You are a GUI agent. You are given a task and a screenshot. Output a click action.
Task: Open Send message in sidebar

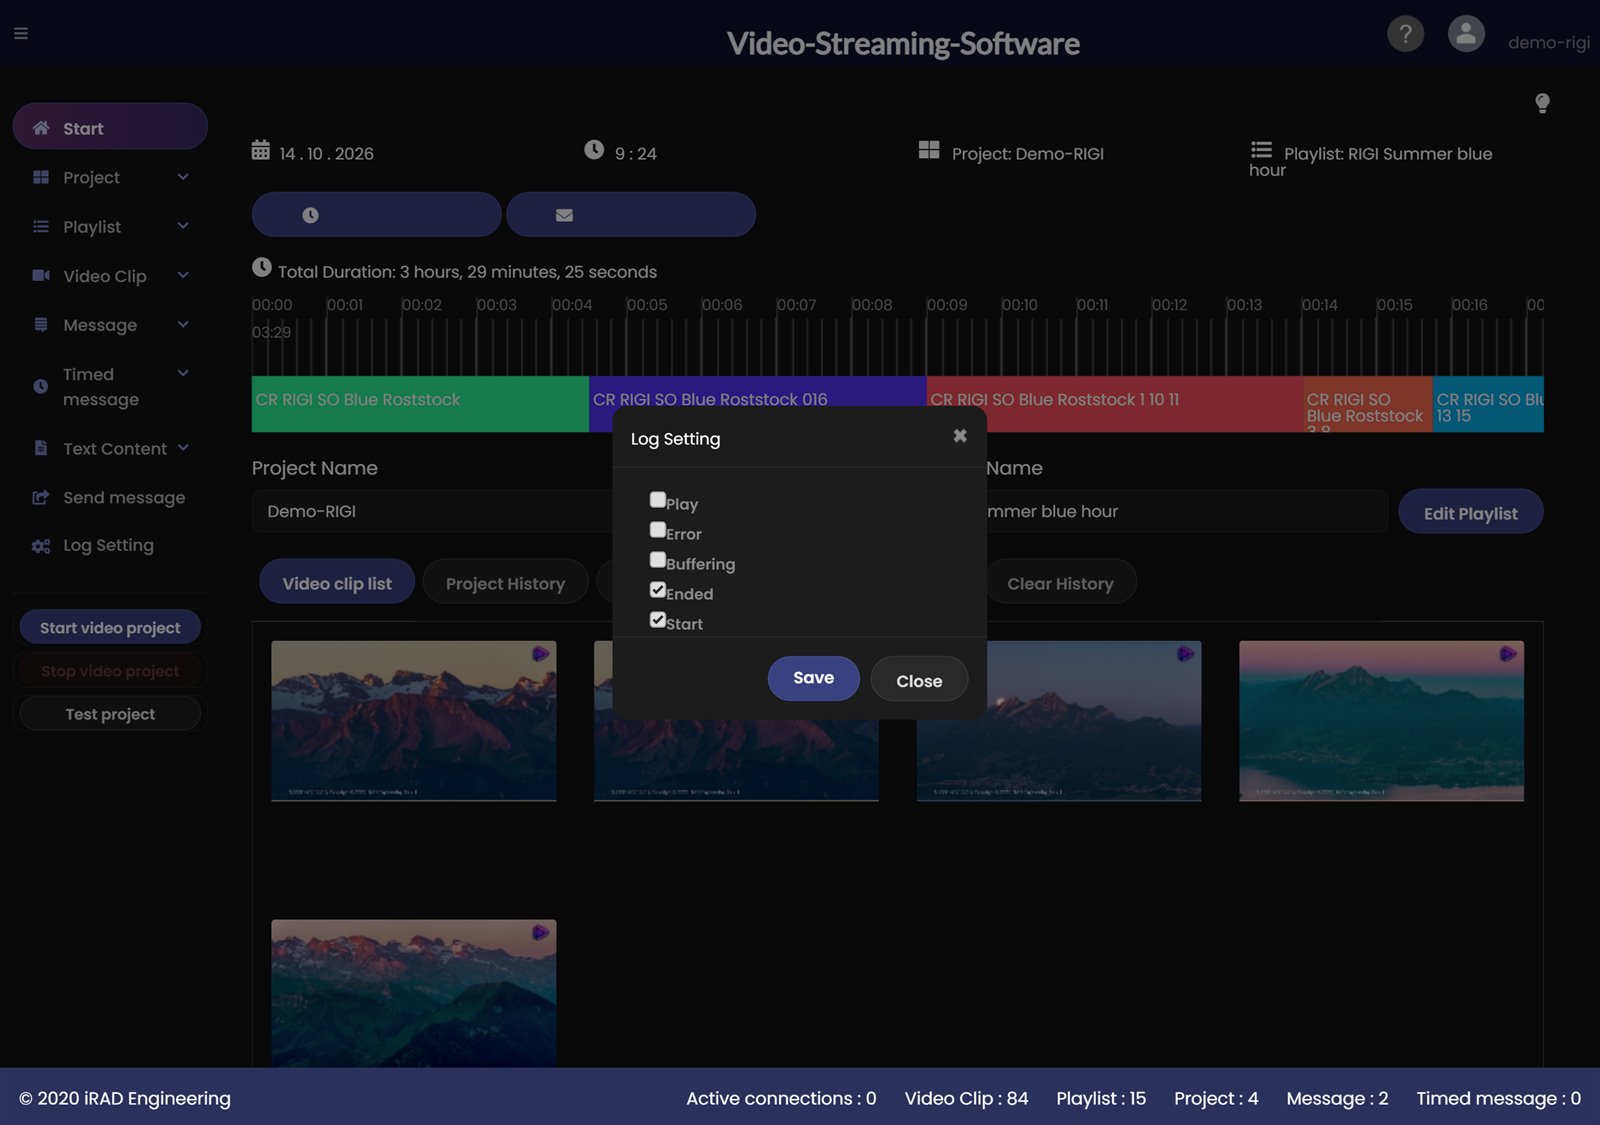pos(110,497)
